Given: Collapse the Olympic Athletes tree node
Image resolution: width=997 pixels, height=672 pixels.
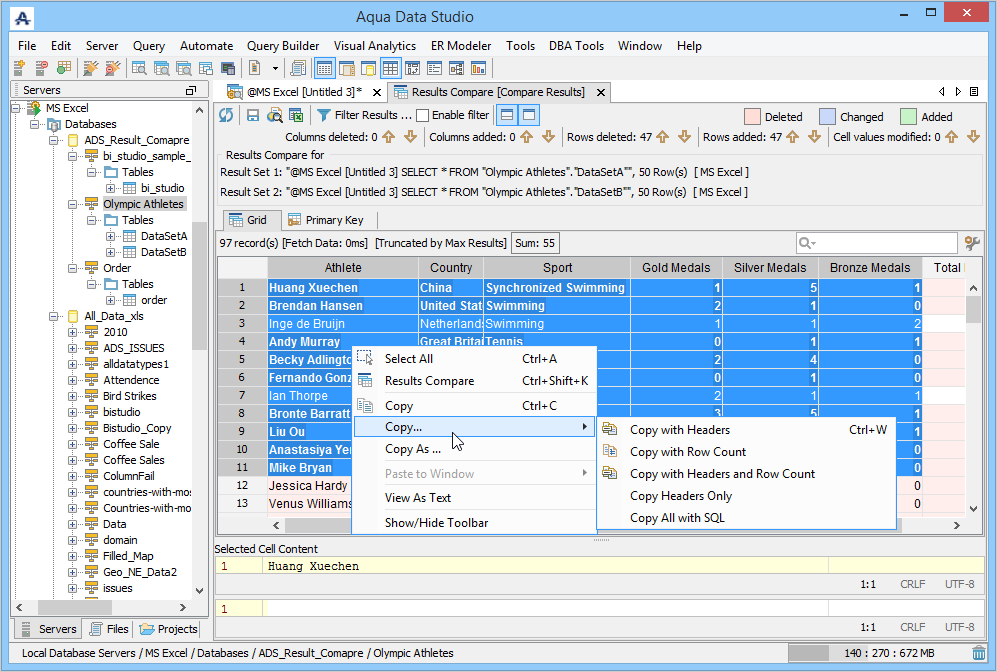Looking at the screenshot, I should (73, 204).
